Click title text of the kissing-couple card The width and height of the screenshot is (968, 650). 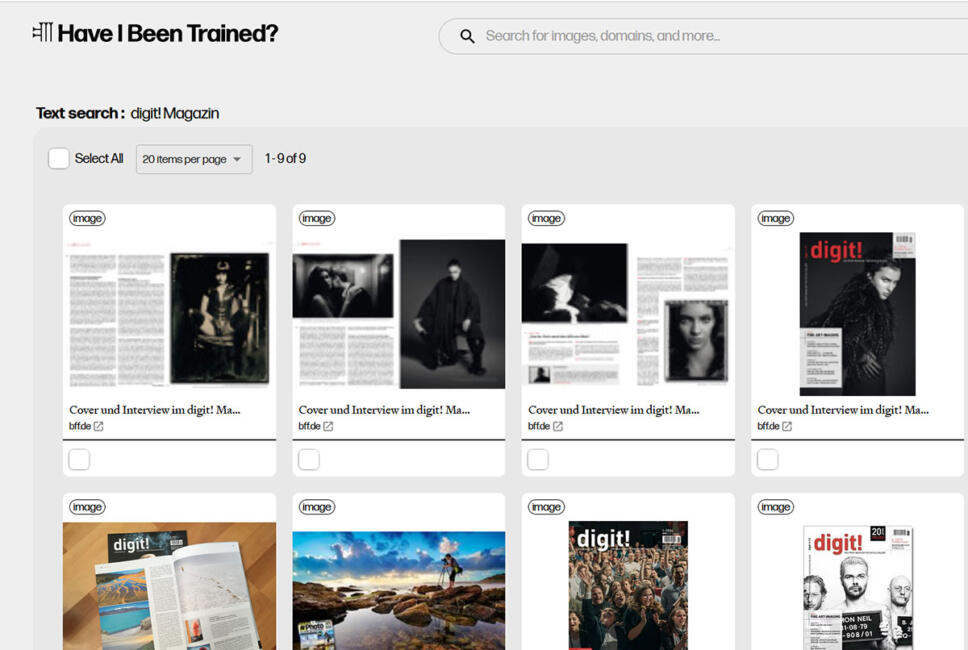pos(384,410)
